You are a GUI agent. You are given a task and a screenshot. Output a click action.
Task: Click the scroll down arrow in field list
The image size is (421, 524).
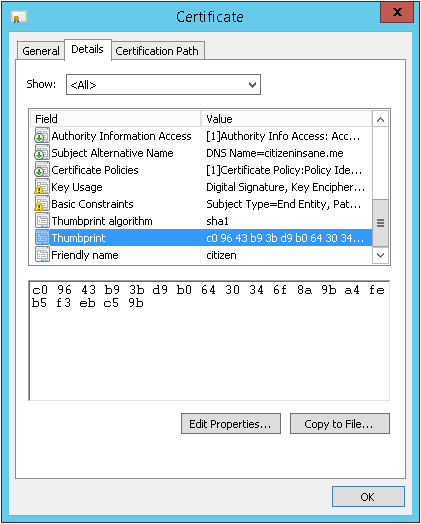pyautogui.click(x=380, y=256)
